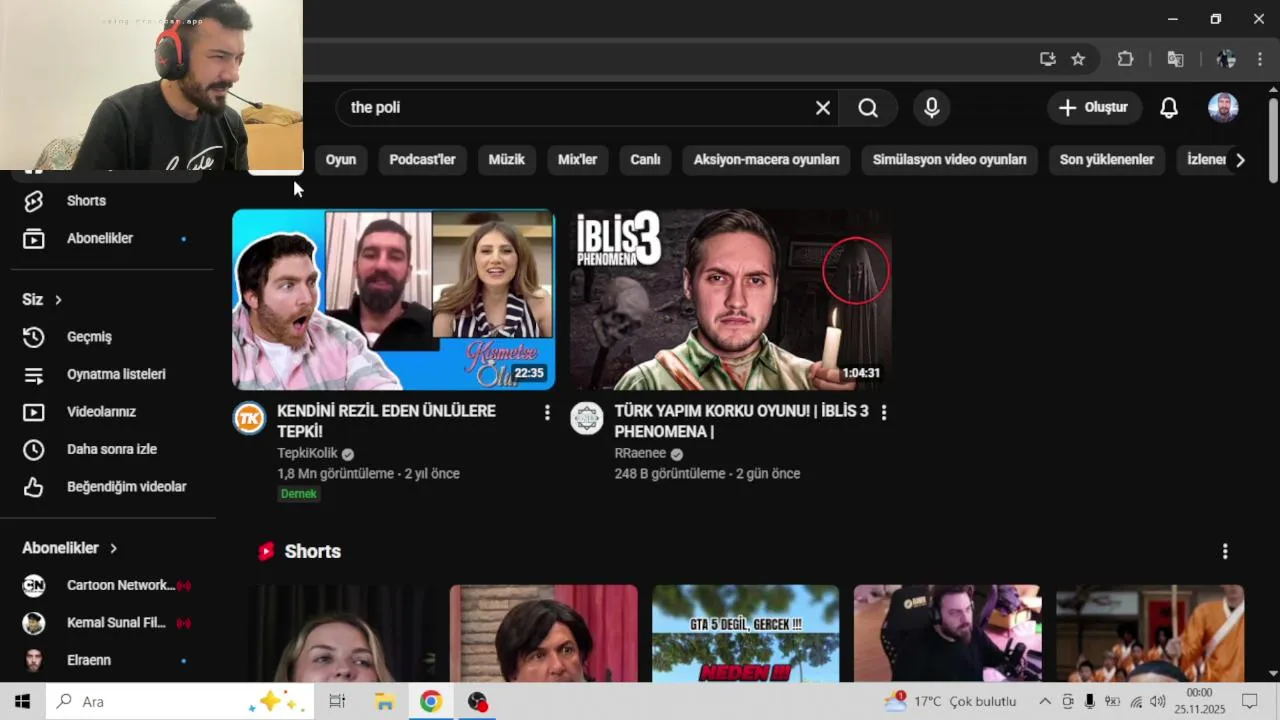Select the Canlı filter chip
The image size is (1280, 720).
tap(645, 160)
